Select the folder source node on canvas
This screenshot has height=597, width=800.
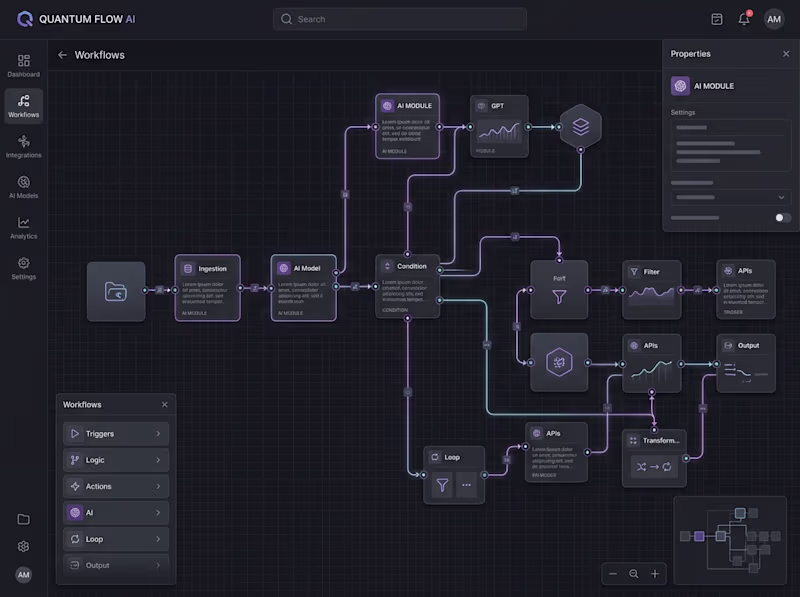click(x=116, y=291)
